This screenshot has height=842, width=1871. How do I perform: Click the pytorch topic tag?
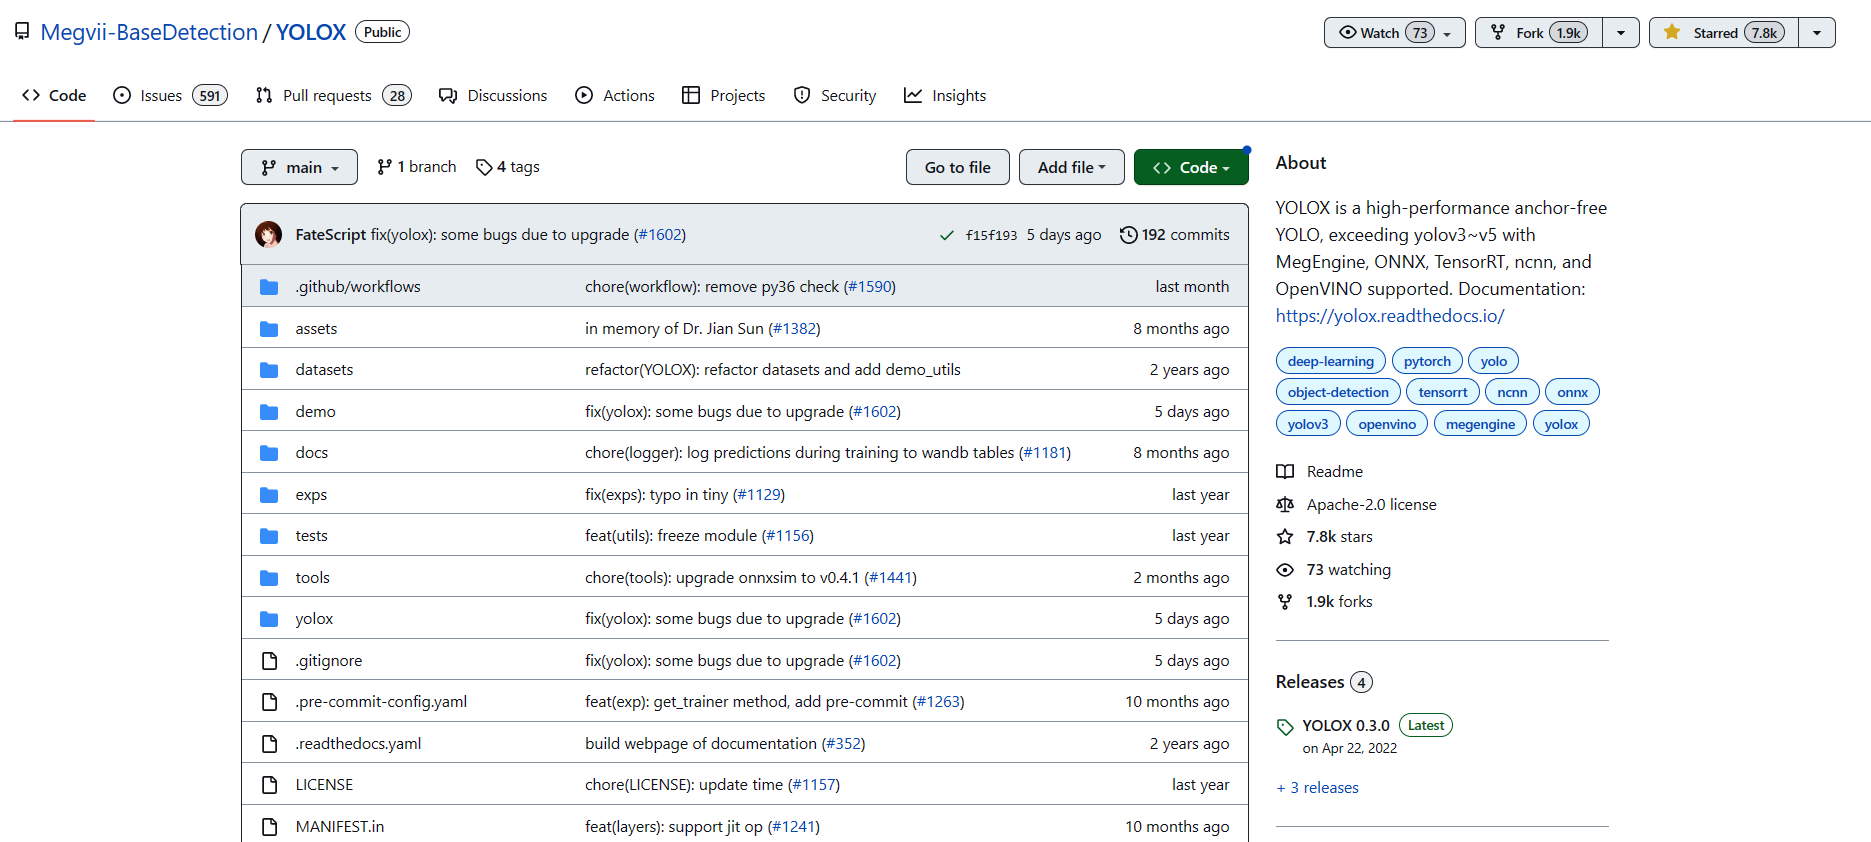click(x=1426, y=361)
